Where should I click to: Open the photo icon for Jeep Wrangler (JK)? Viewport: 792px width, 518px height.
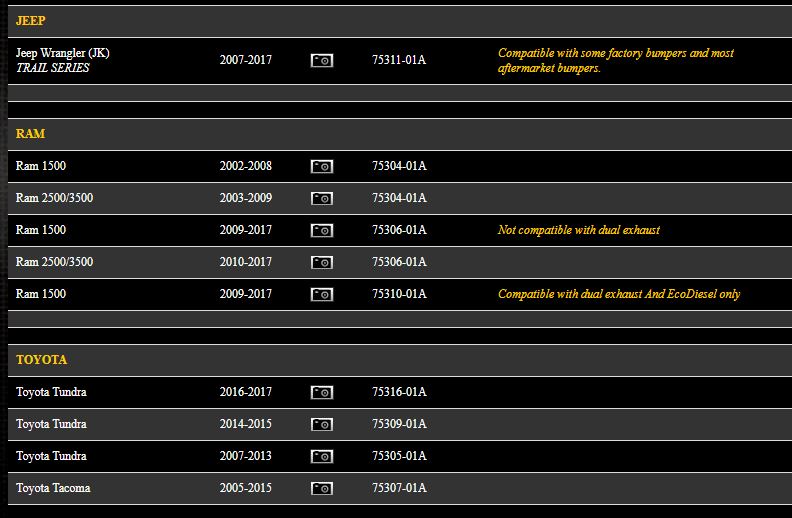(x=322, y=61)
